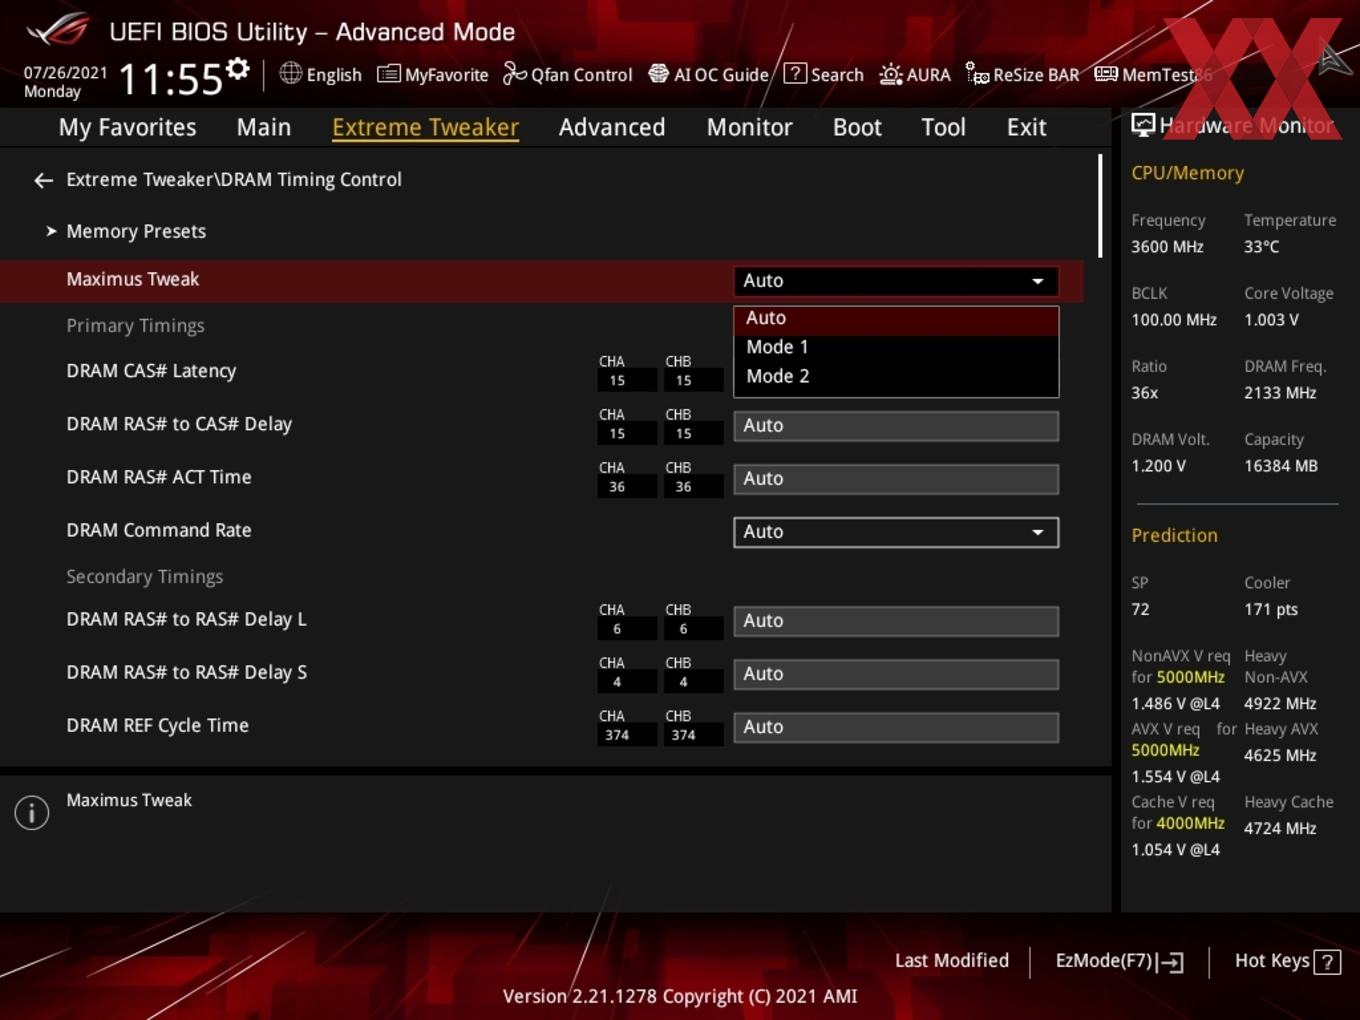This screenshot has height=1020, width=1360.
Task: Click Last Modified button
Action: point(951,961)
